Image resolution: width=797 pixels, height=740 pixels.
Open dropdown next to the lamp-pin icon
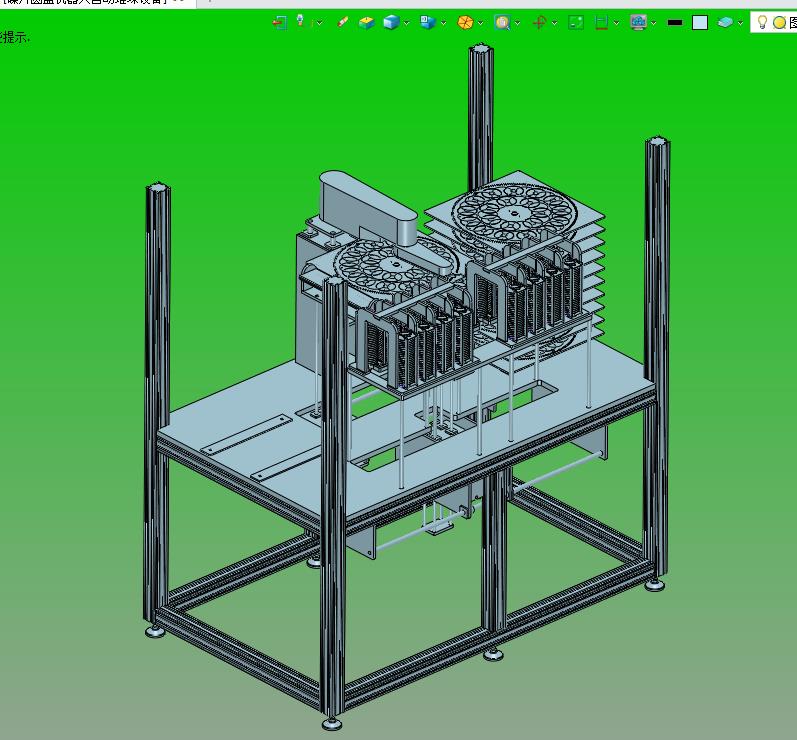319,23
